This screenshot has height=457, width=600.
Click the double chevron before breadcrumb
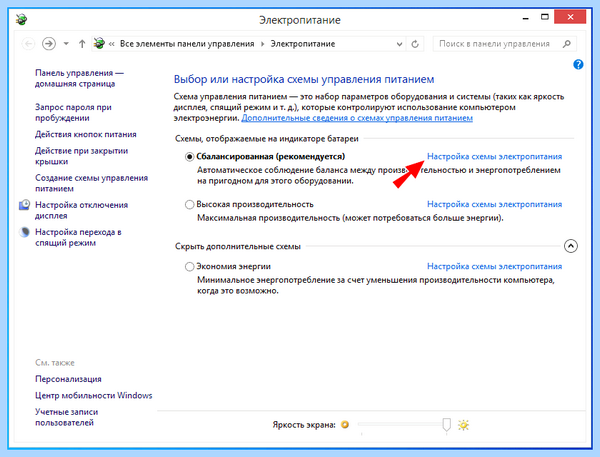click(x=112, y=44)
